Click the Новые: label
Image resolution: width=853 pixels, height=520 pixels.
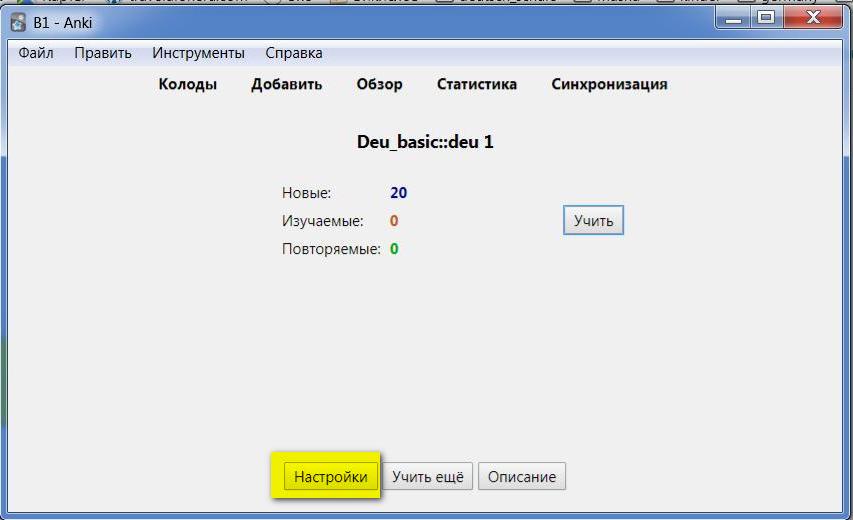[306, 193]
